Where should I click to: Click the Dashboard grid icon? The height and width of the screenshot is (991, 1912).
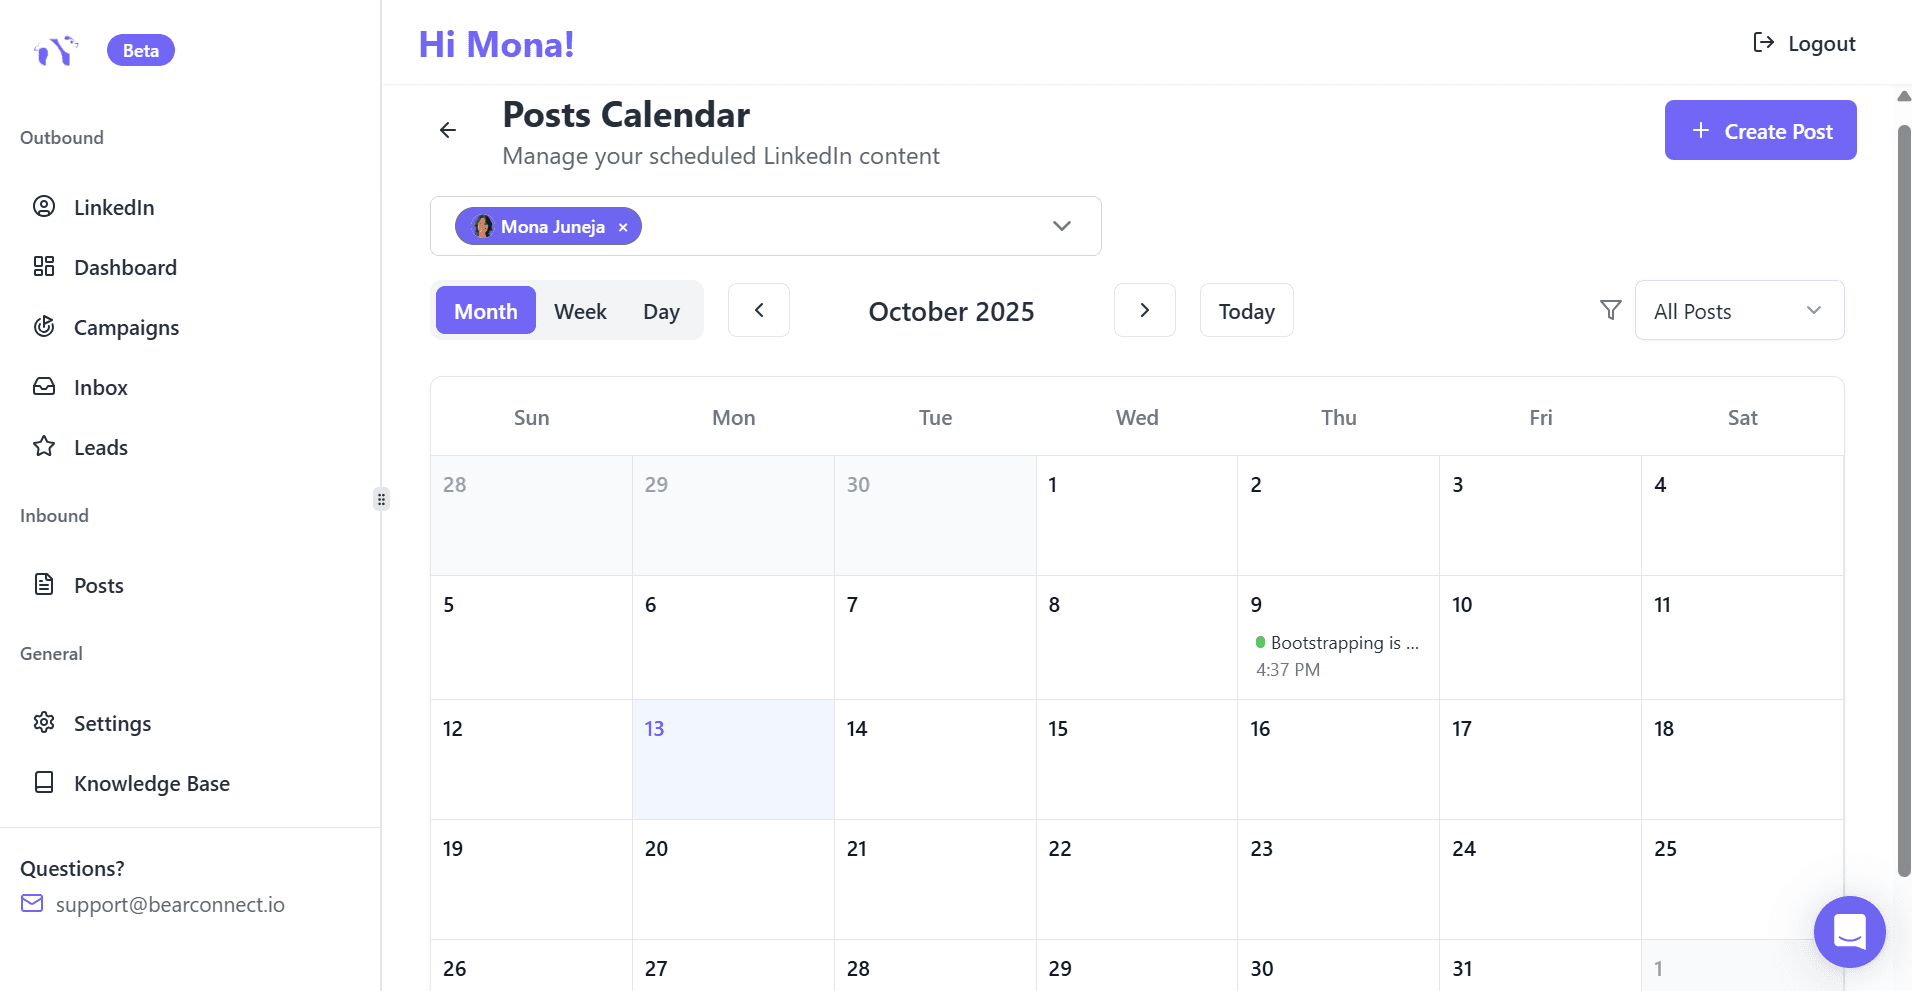[x=44, y=266]
